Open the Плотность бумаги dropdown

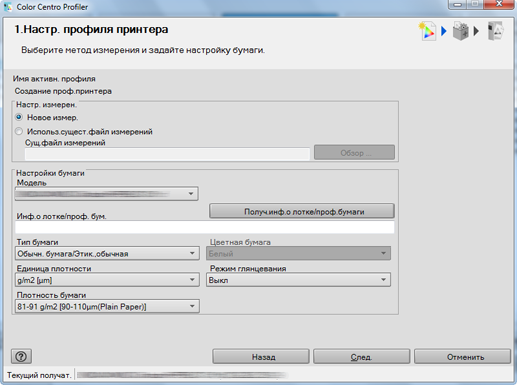pyautogui.click(x=107, y=306)
